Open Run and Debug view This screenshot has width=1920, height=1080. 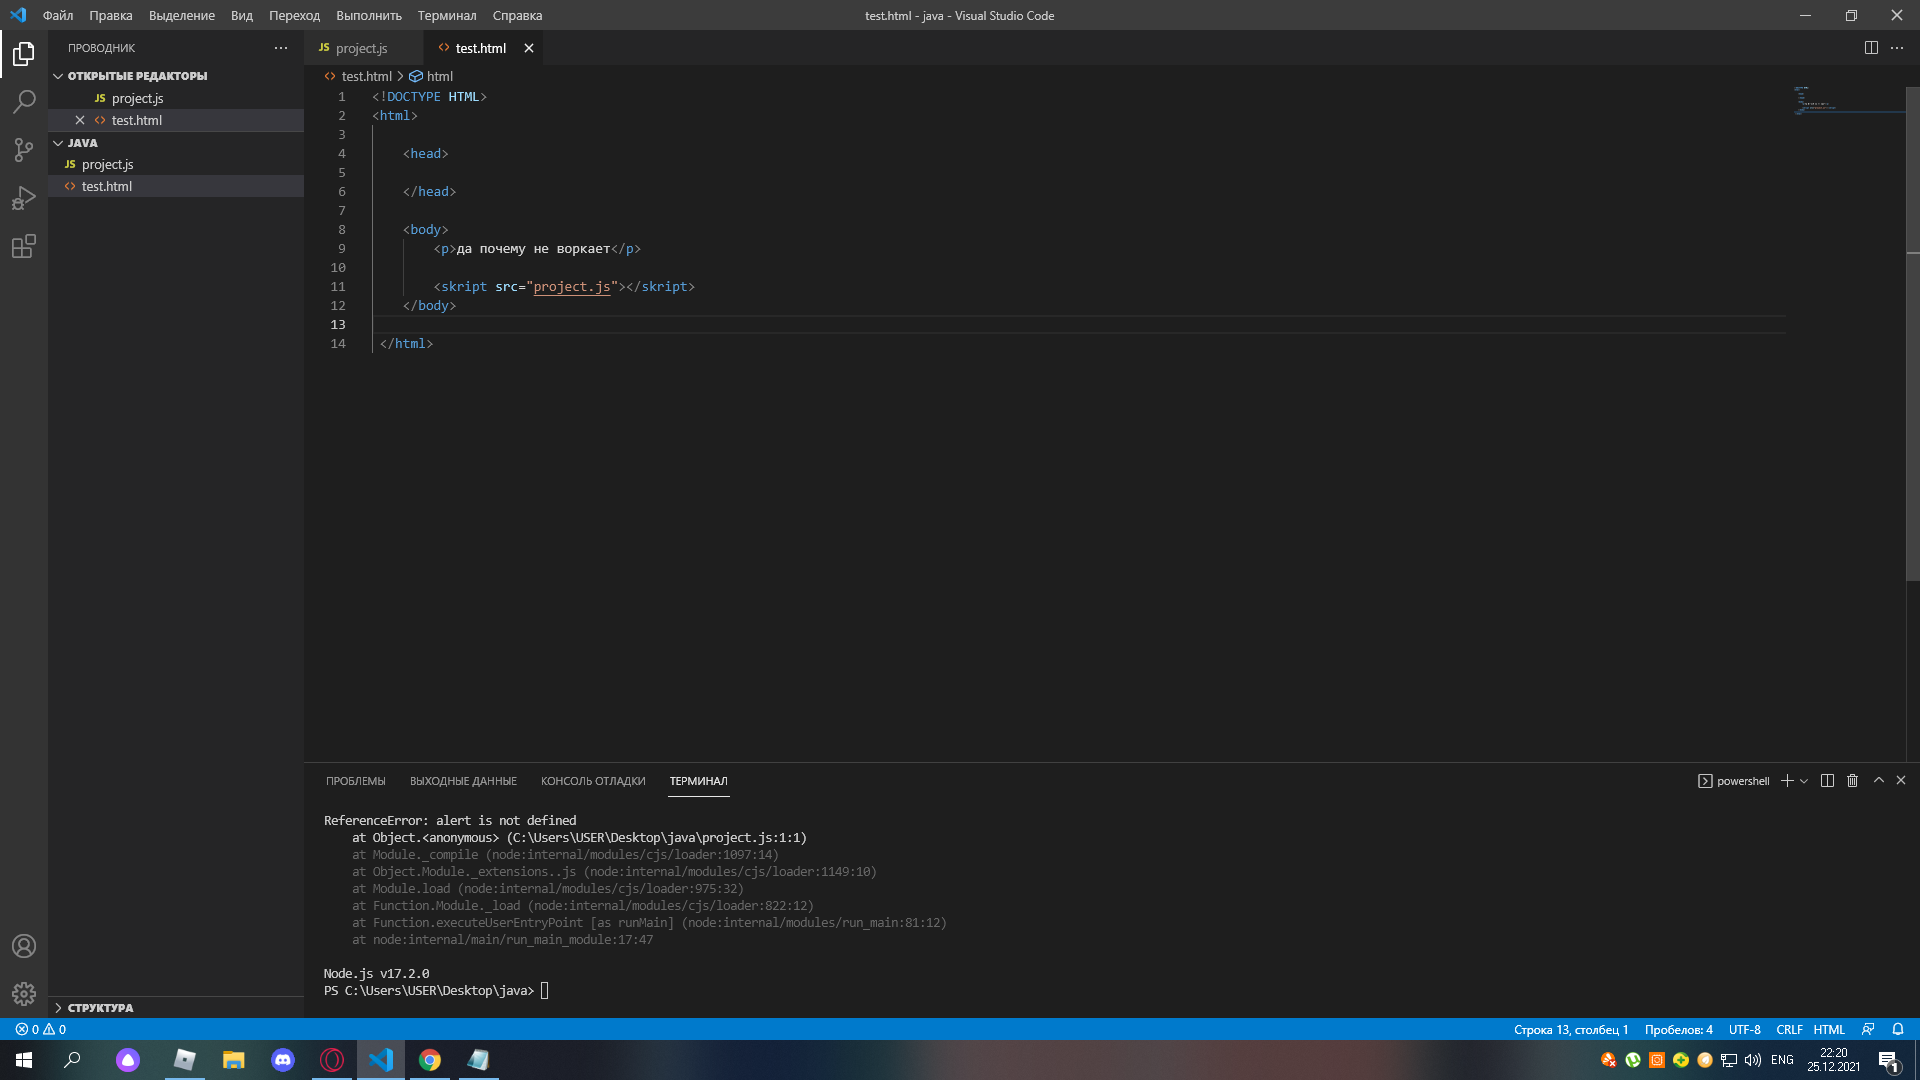(24, 198)
